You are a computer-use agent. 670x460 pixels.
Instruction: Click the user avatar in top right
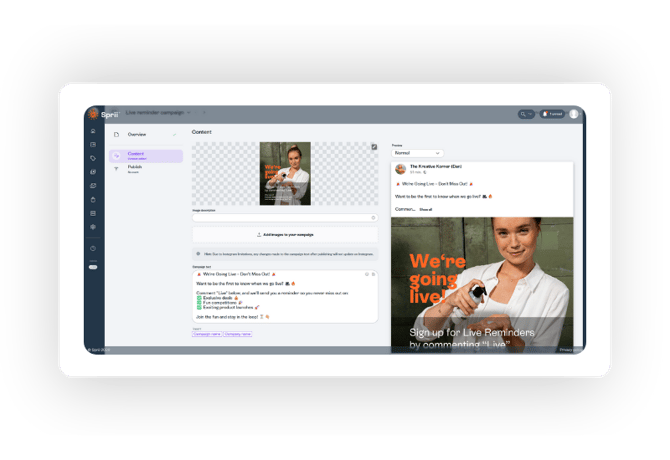(574, 114)
